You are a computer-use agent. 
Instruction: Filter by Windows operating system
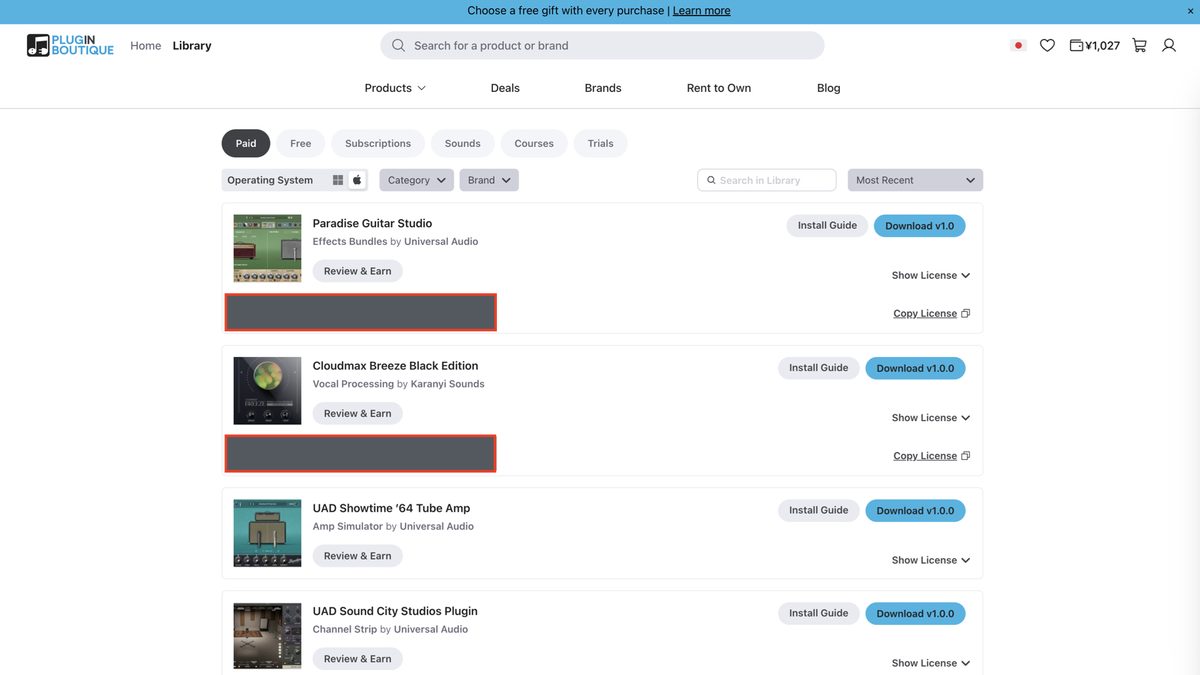click(x=338, y=180)
